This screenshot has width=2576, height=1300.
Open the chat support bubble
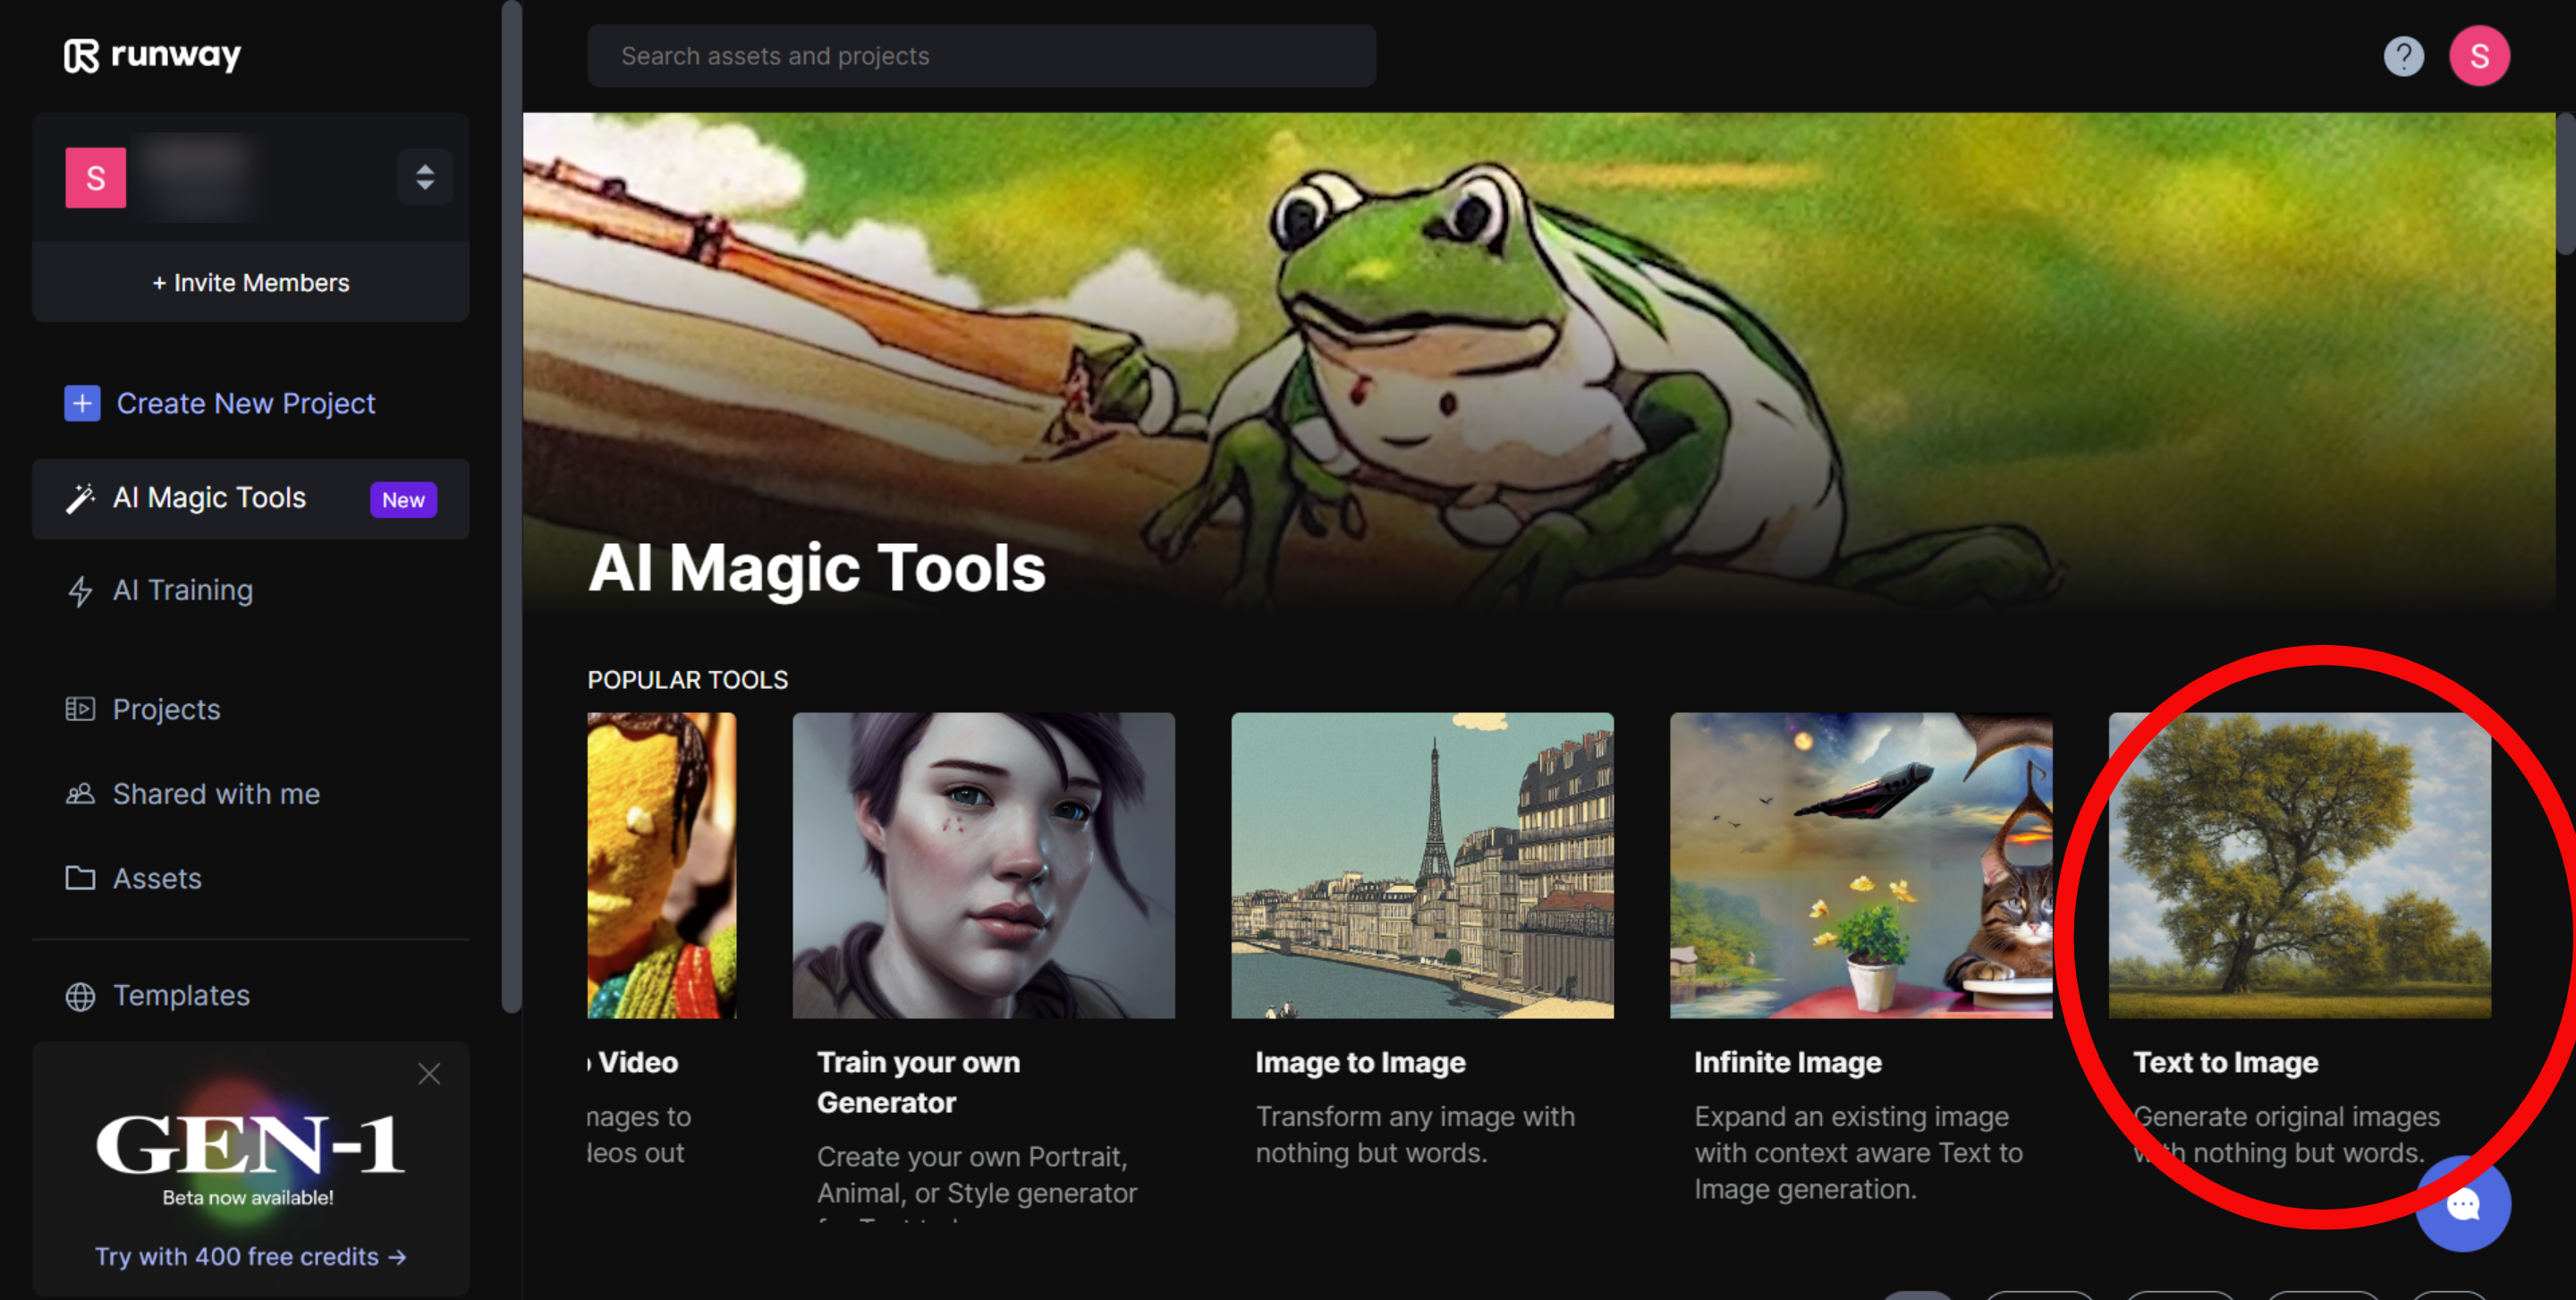(2462, 1204)
